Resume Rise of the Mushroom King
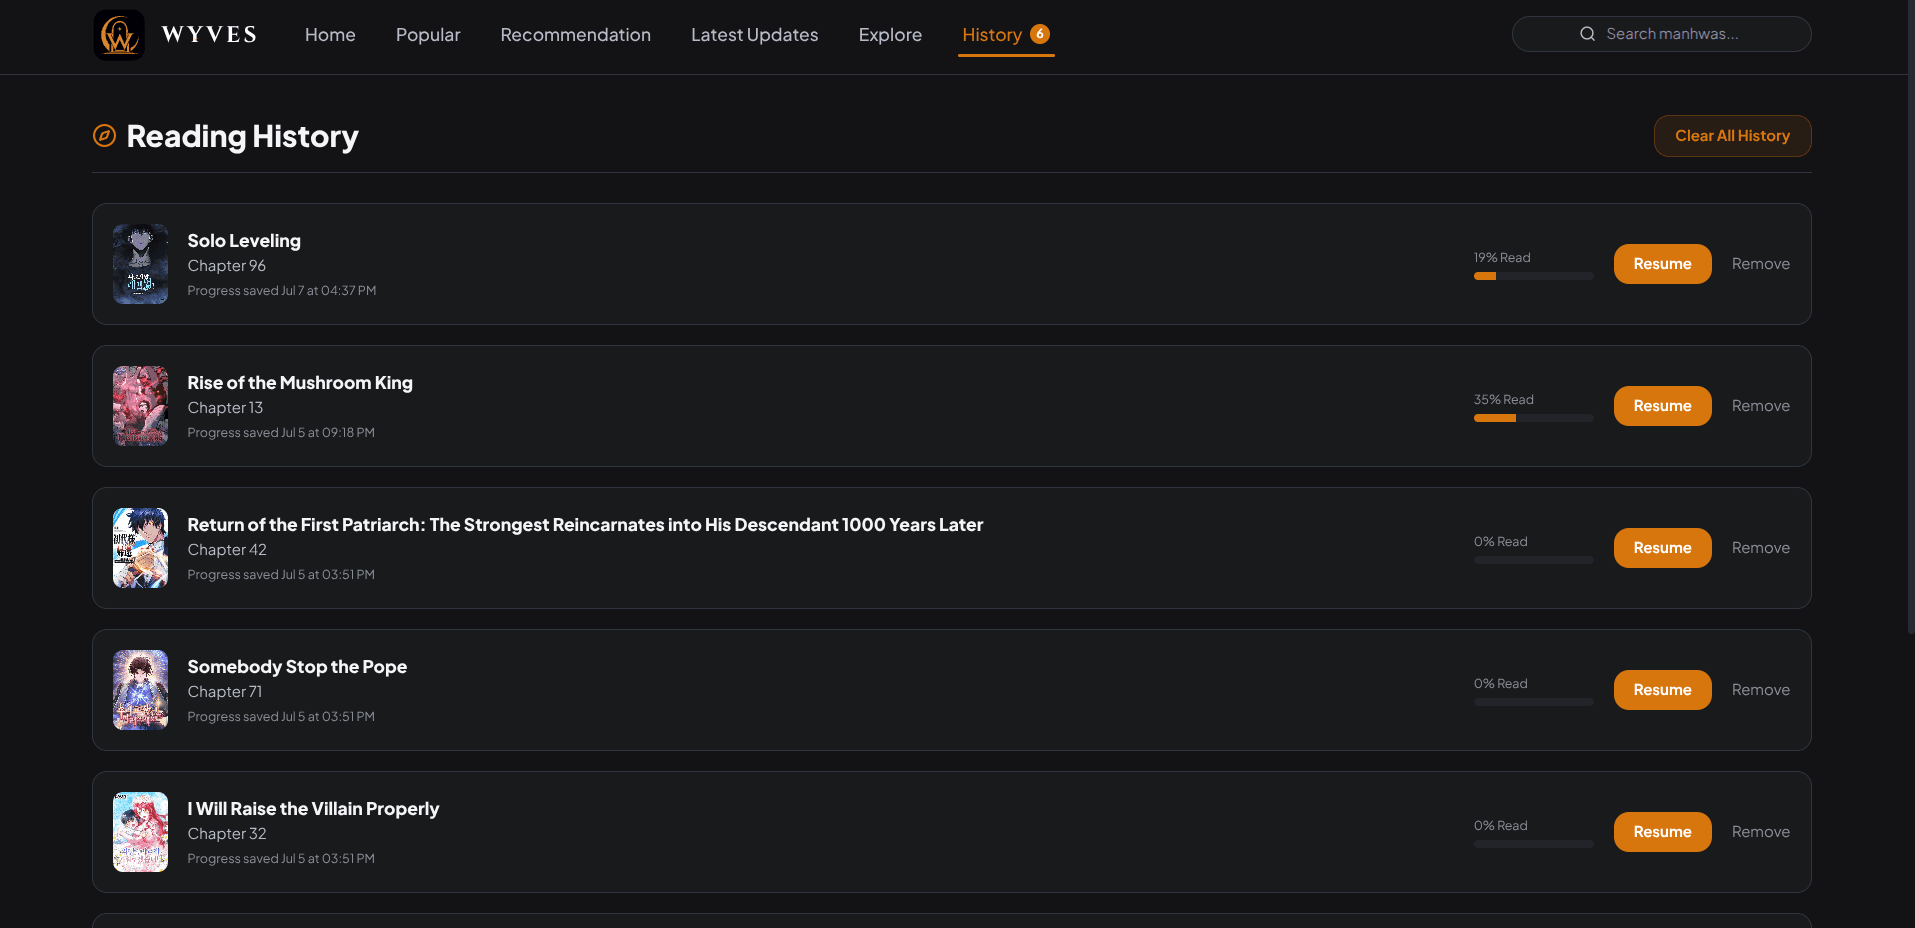 click(x=1662, y=406)
